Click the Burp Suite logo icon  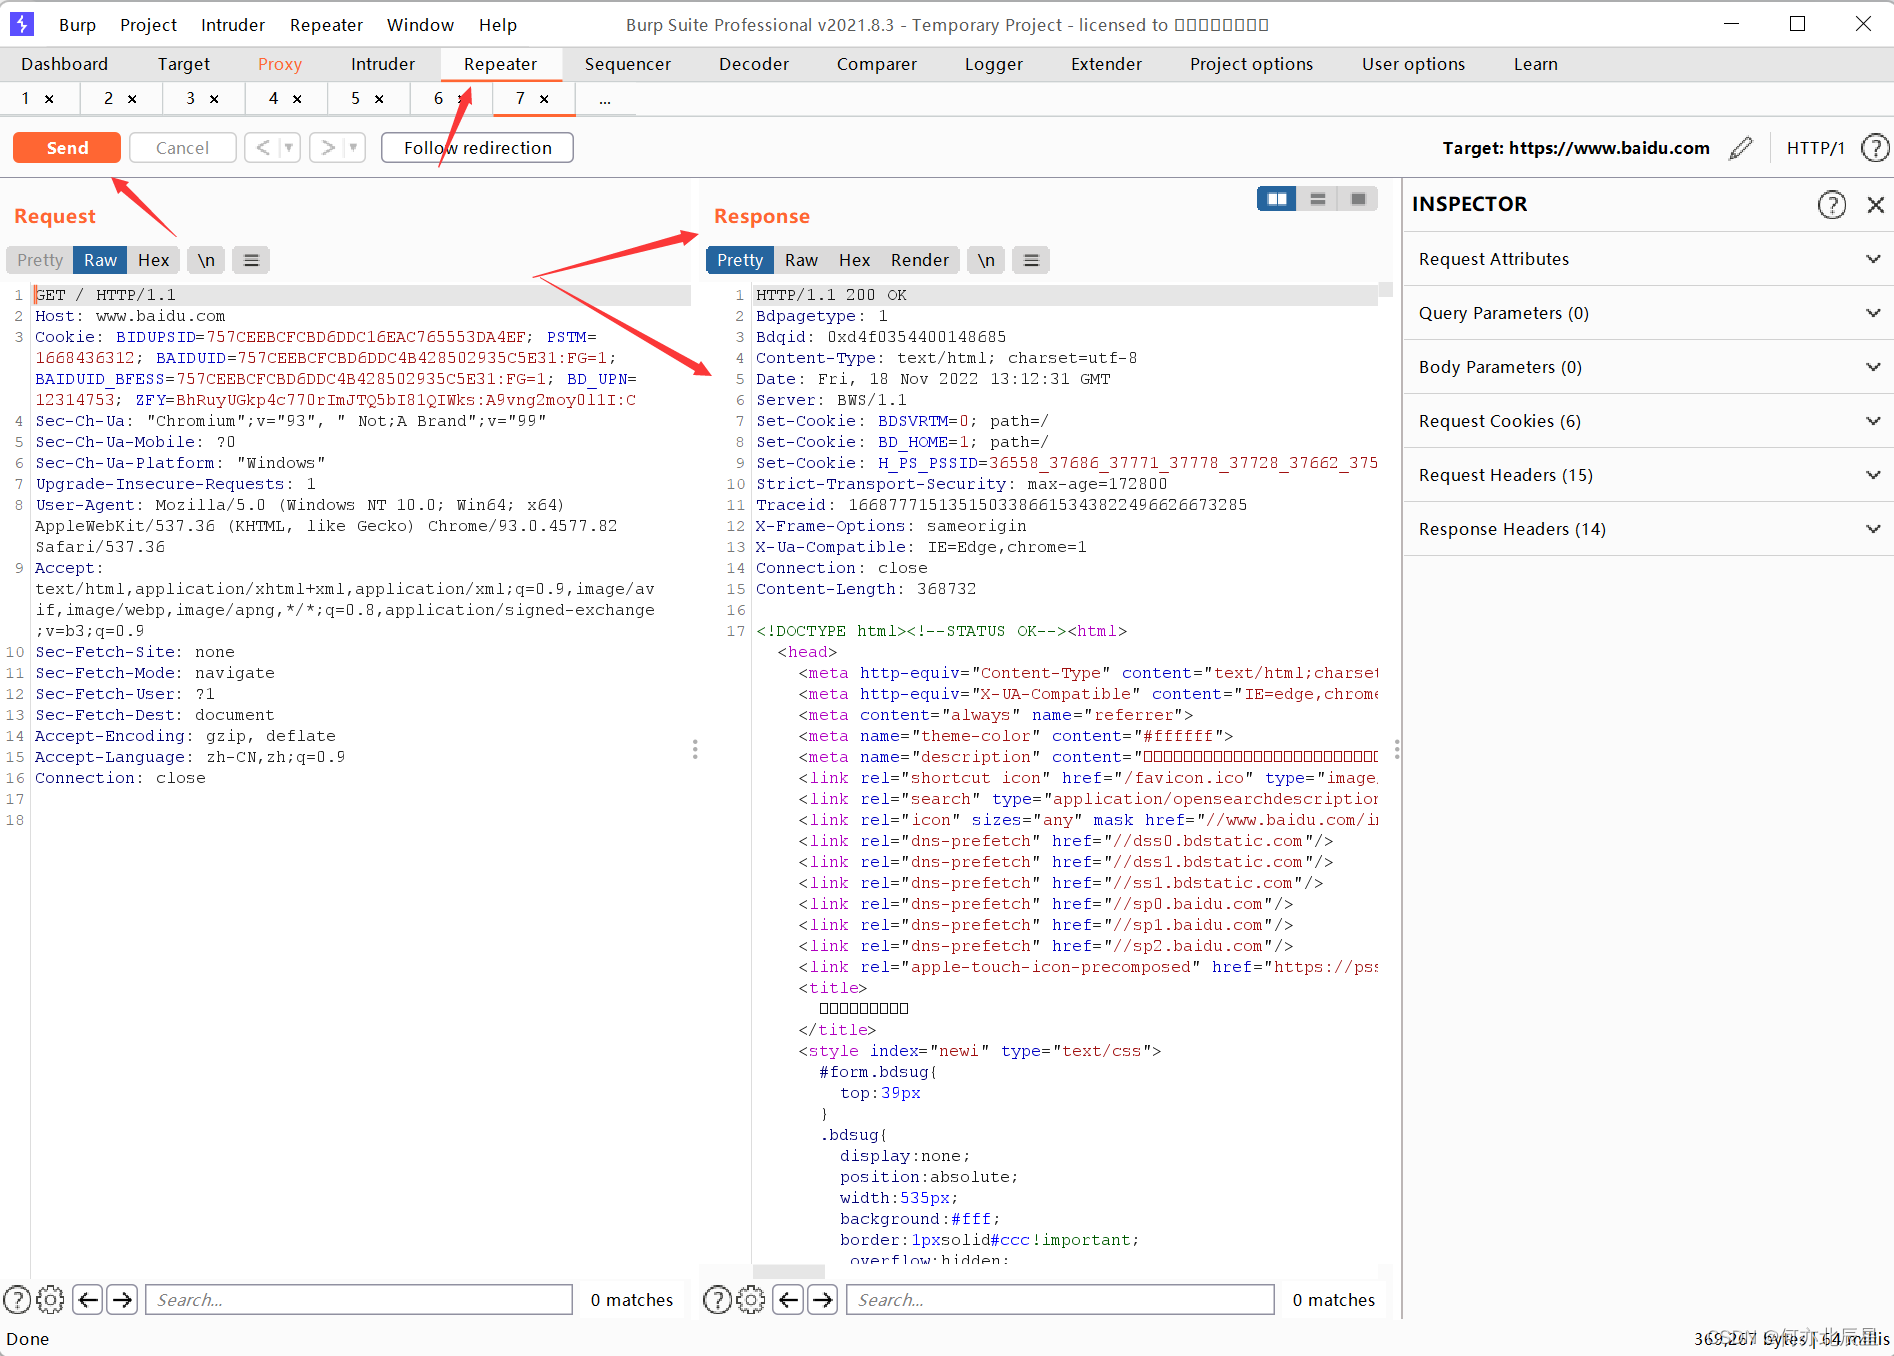click(x=22, y=24)
